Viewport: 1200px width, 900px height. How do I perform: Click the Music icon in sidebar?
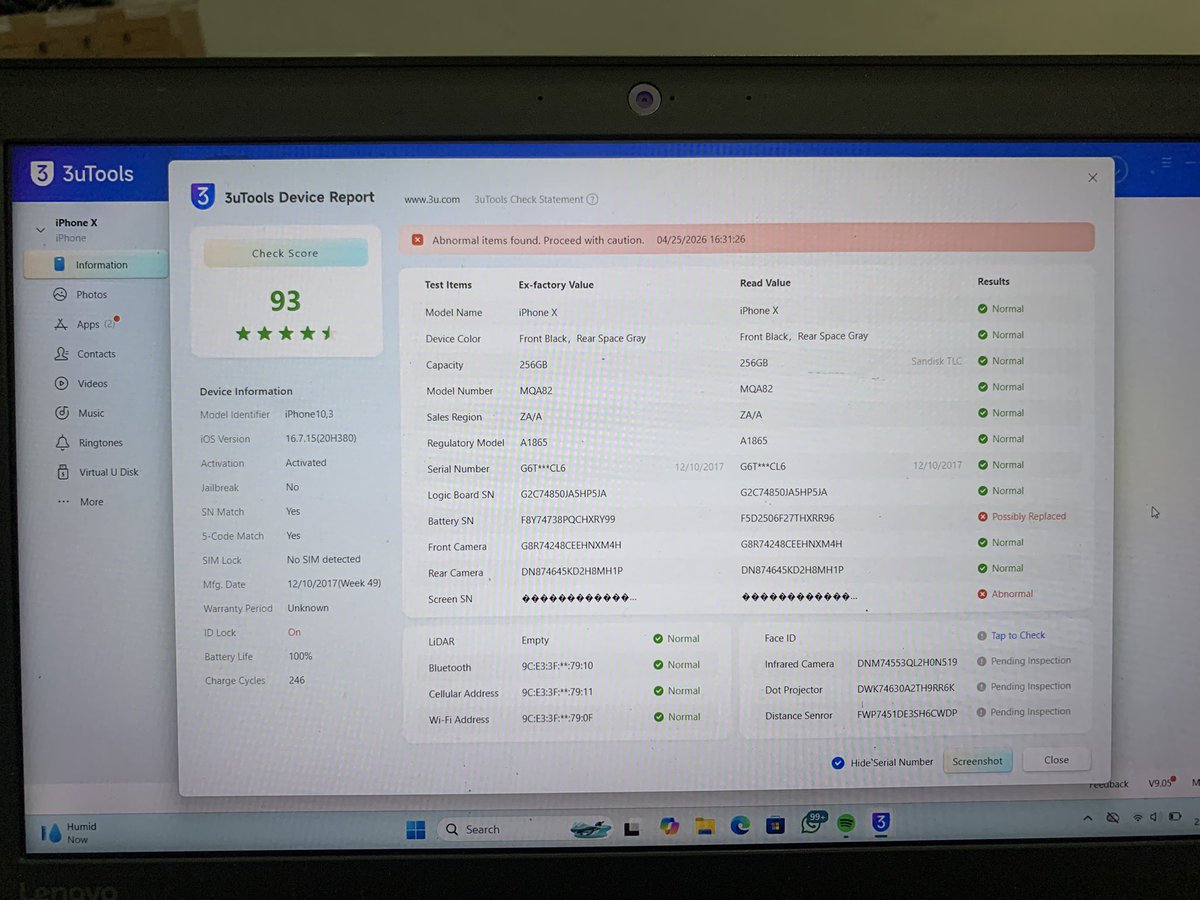click(60, 413)
